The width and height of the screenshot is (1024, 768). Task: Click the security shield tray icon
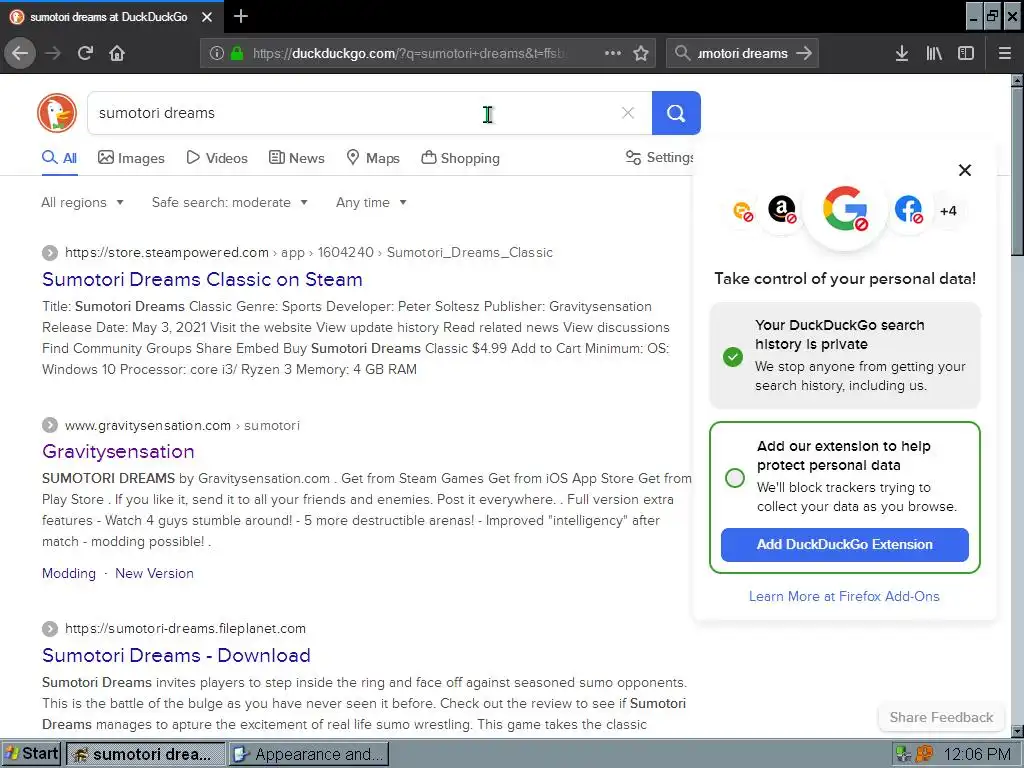[x=925, y=754]
